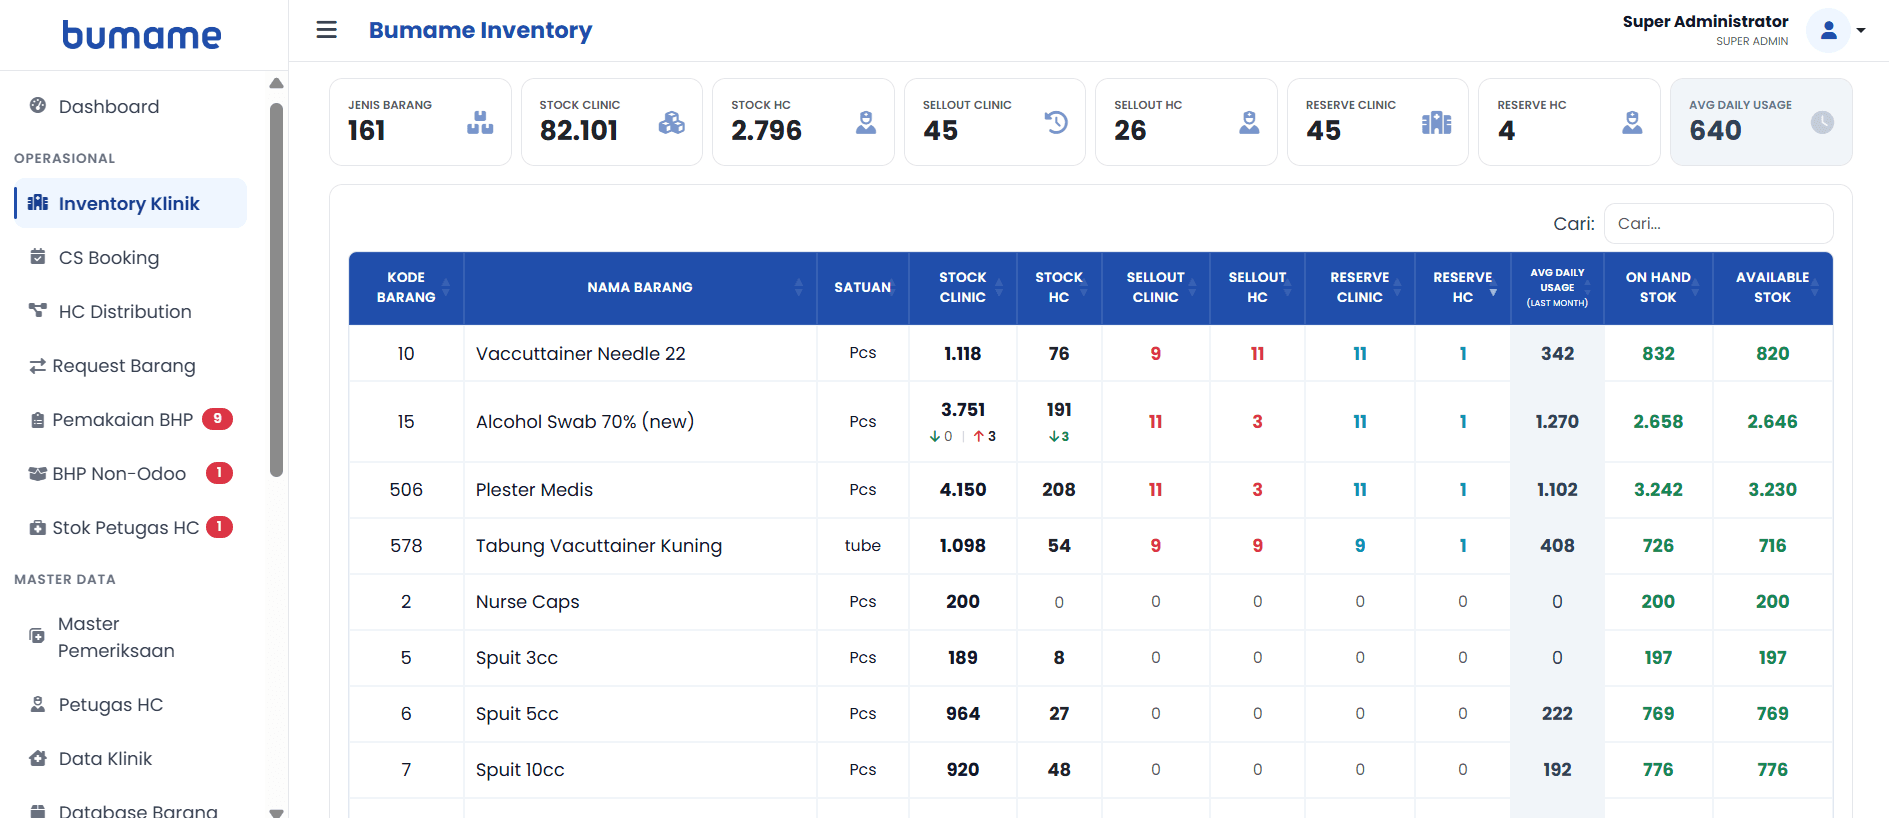Click the Reserve Clinic building icon
Screen dimensions: 1889x818
(x=1437, y=123)
